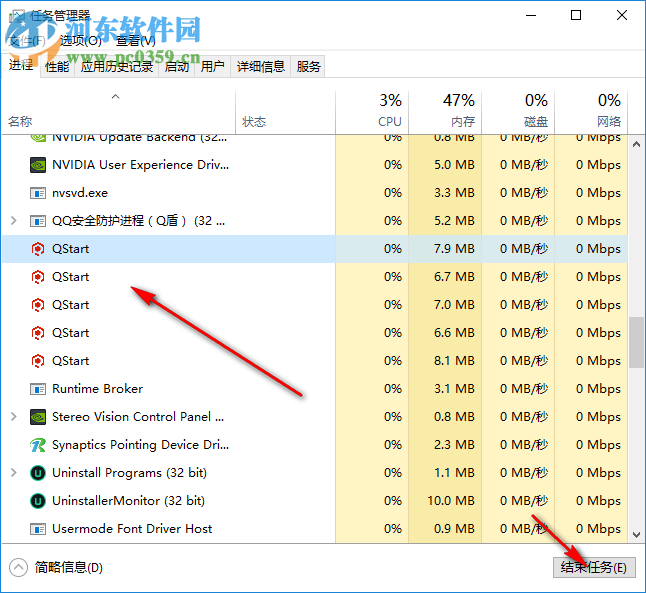
Task: Click the UninstallerMonitor (32 bit) icon
Action: [x=38, y=501]
